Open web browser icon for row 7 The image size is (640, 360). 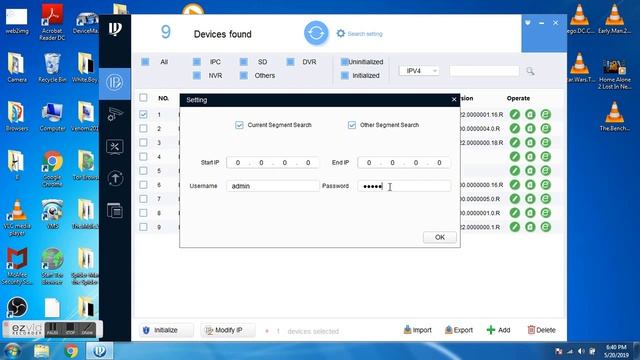[x=545, y=199]
